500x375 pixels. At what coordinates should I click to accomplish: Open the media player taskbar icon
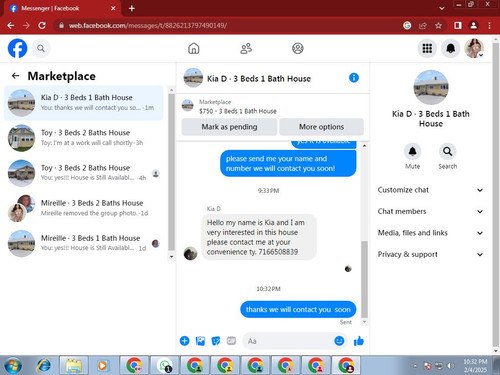(x=104, y=366)
